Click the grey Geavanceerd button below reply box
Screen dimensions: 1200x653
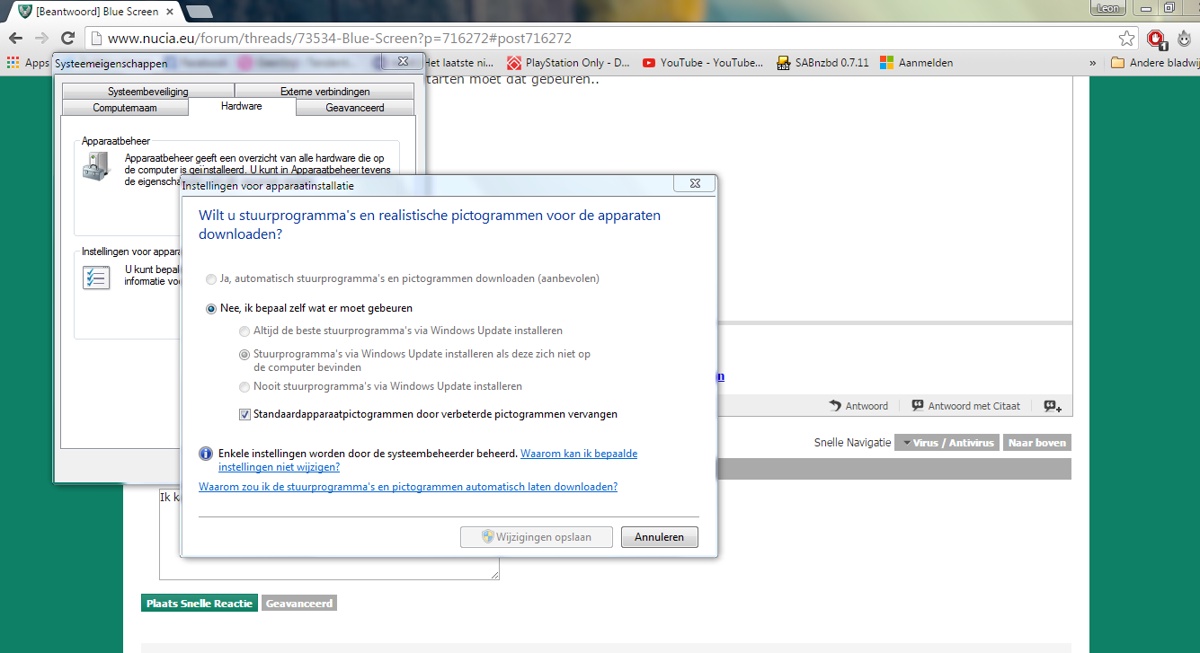point(299,603)
